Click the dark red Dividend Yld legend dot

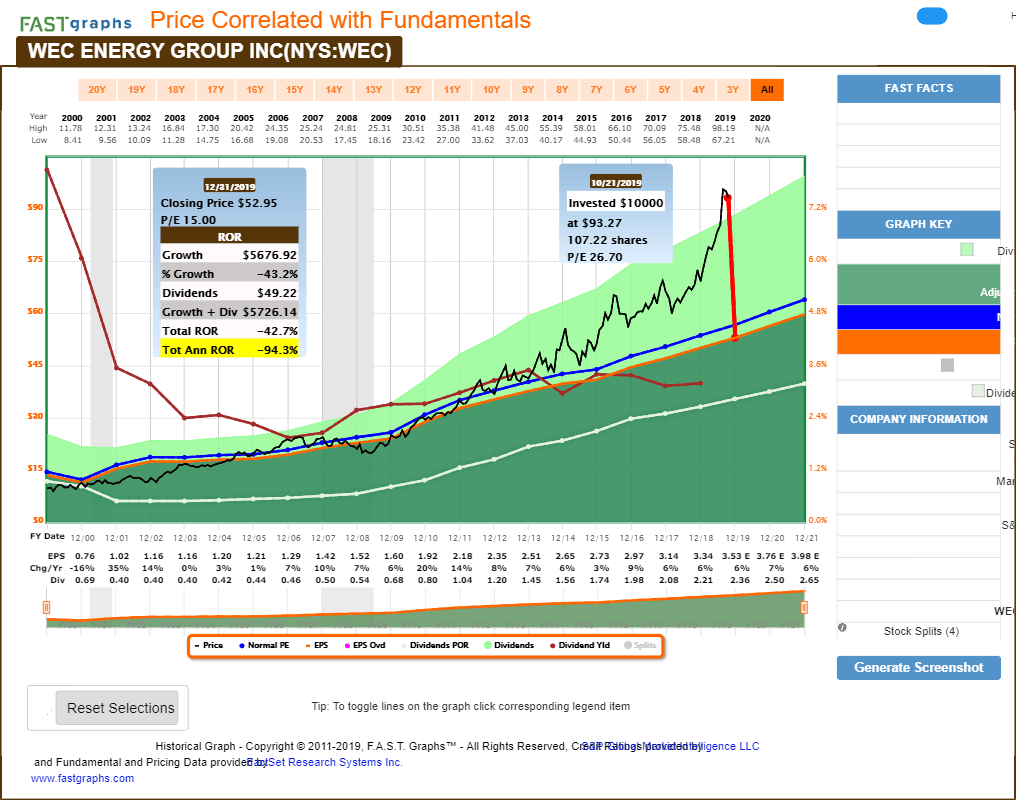(553, 645)
